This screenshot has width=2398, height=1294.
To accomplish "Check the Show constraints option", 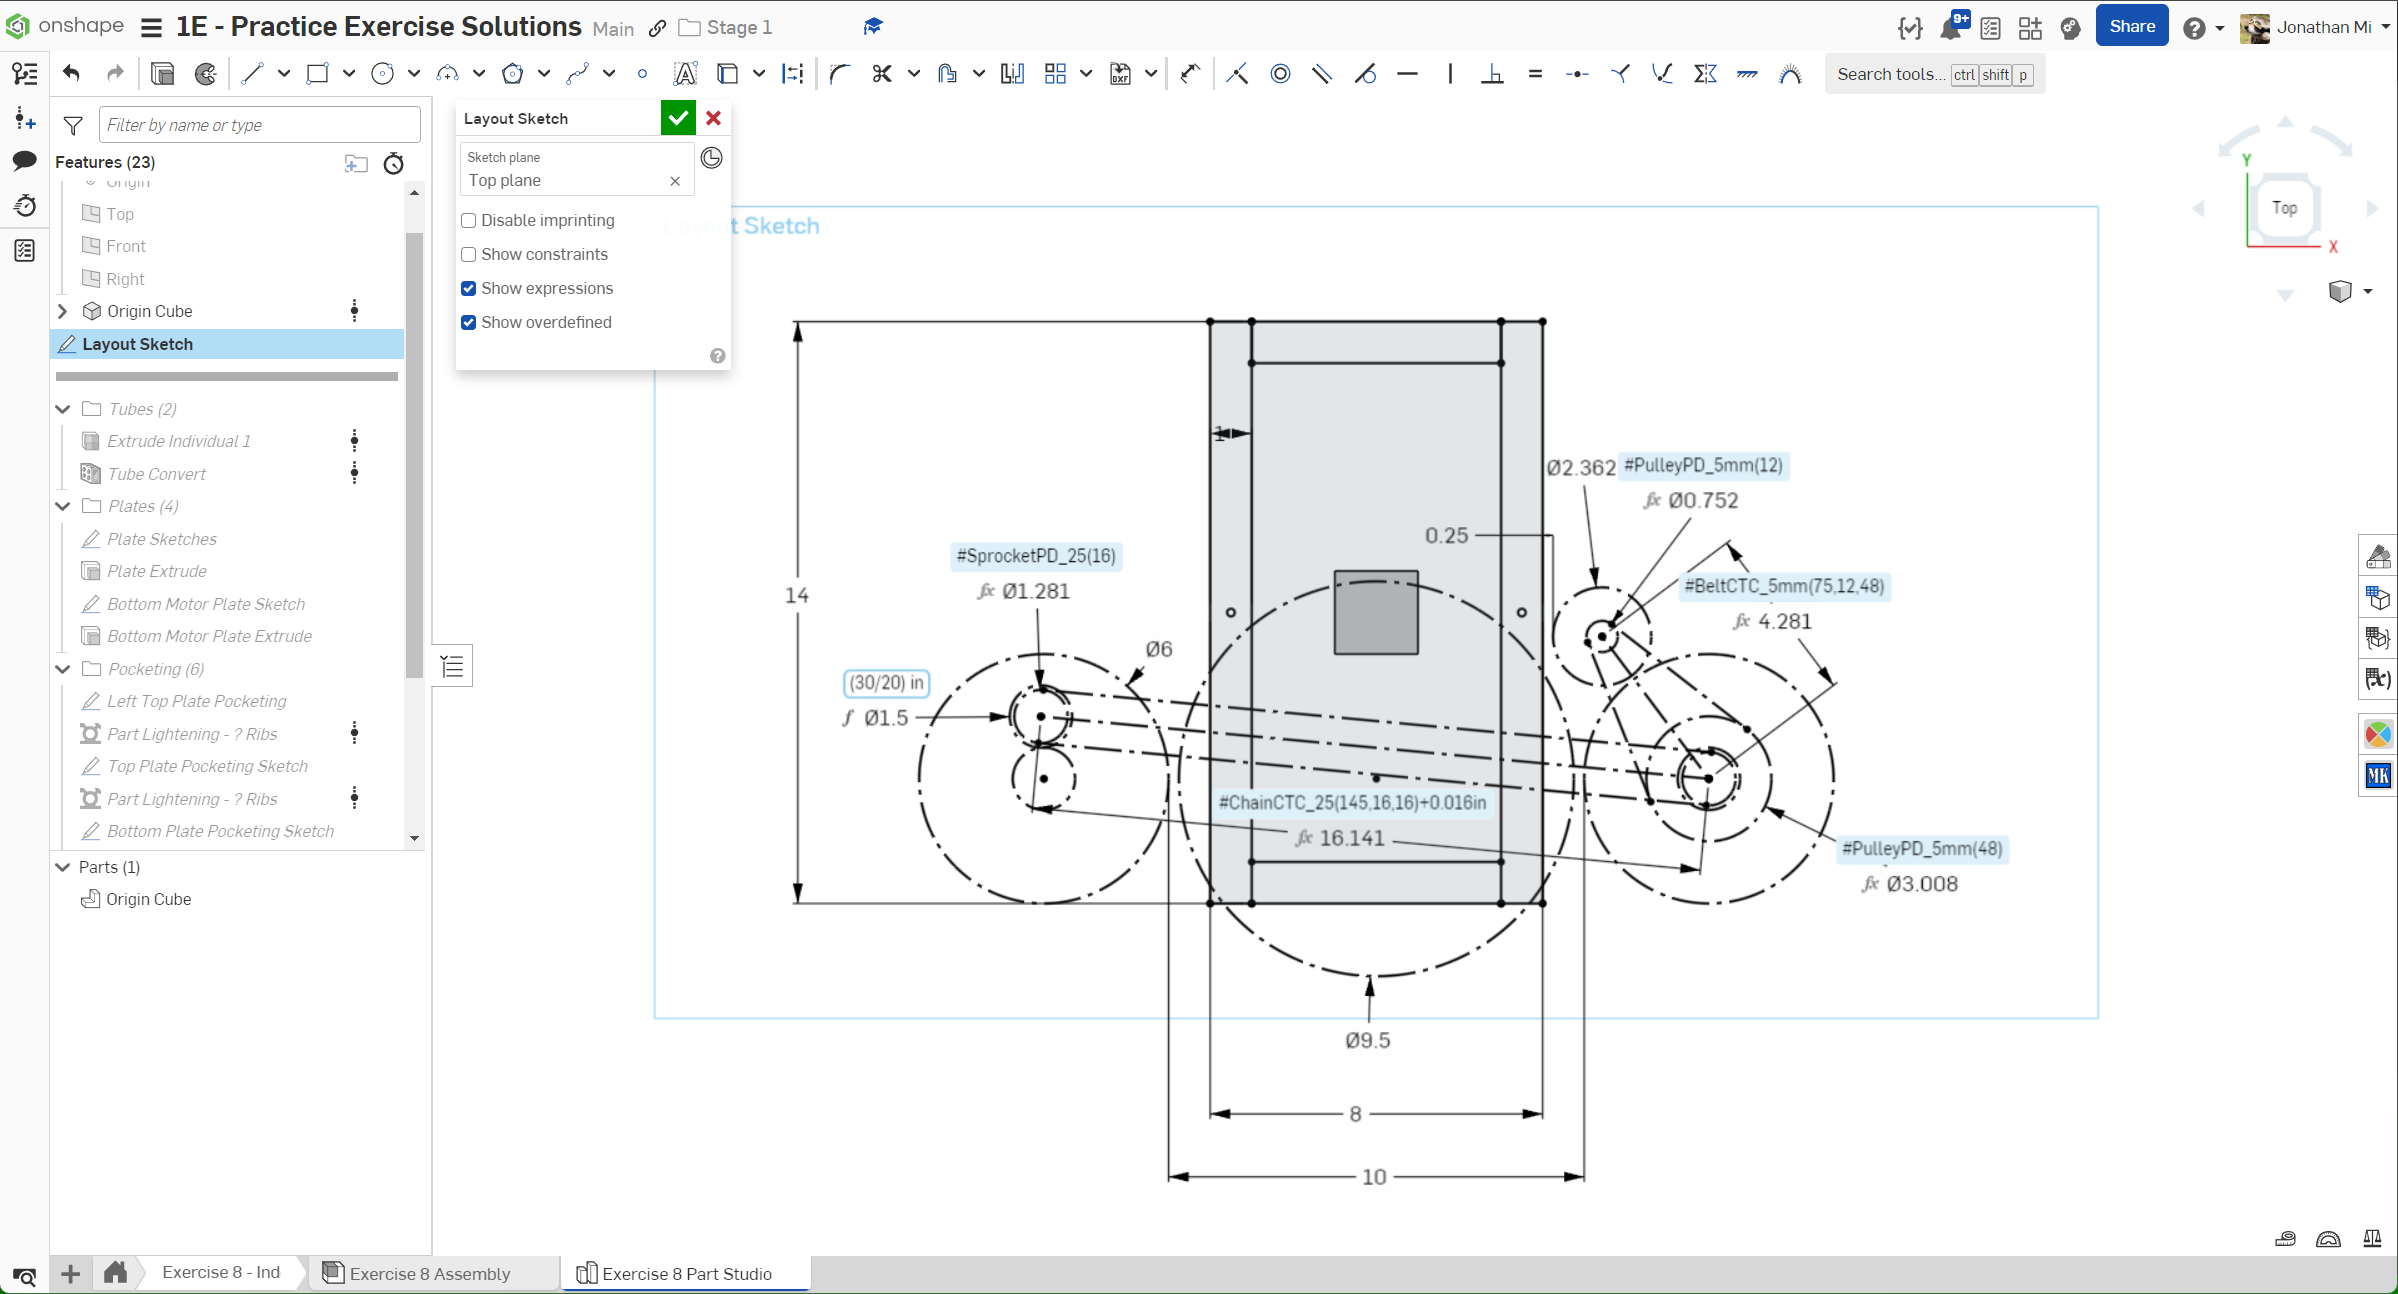I will [x=468, y=254].
